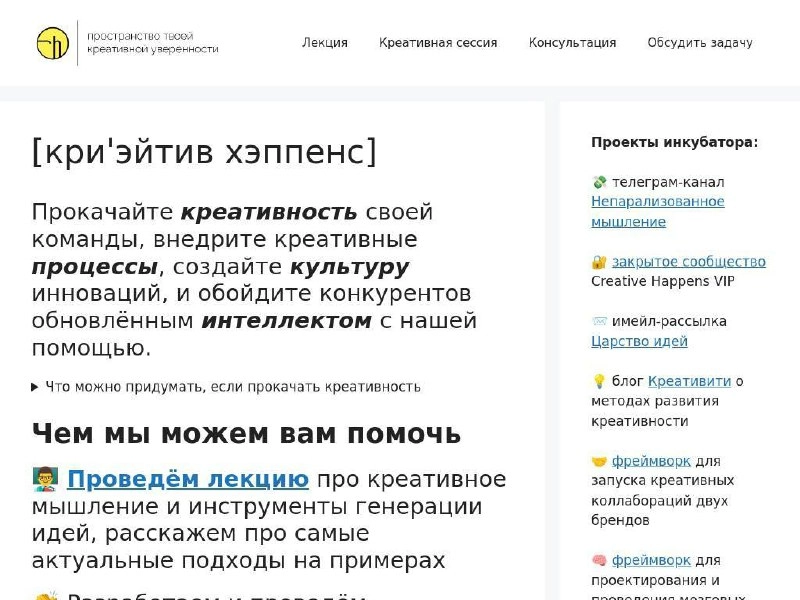Click the light bulb emoji beside блог

(x=599, y=381)
